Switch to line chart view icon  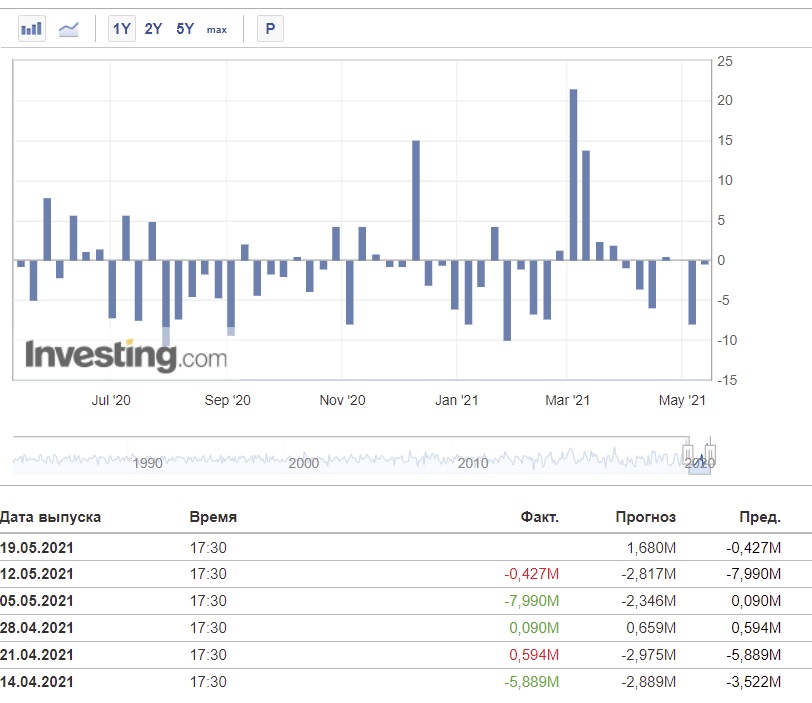68,29
